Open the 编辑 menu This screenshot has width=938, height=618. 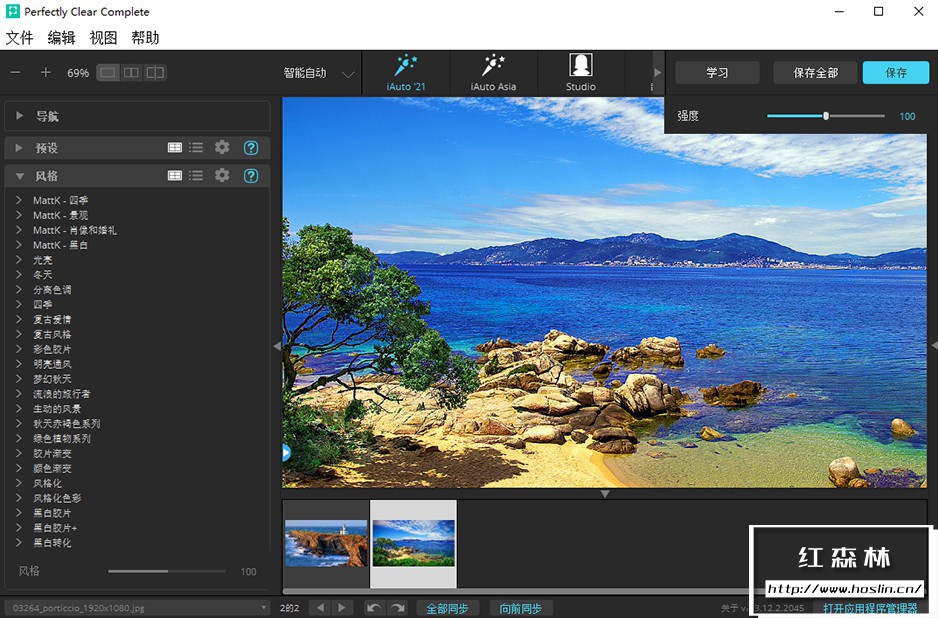tap(61, 38)
